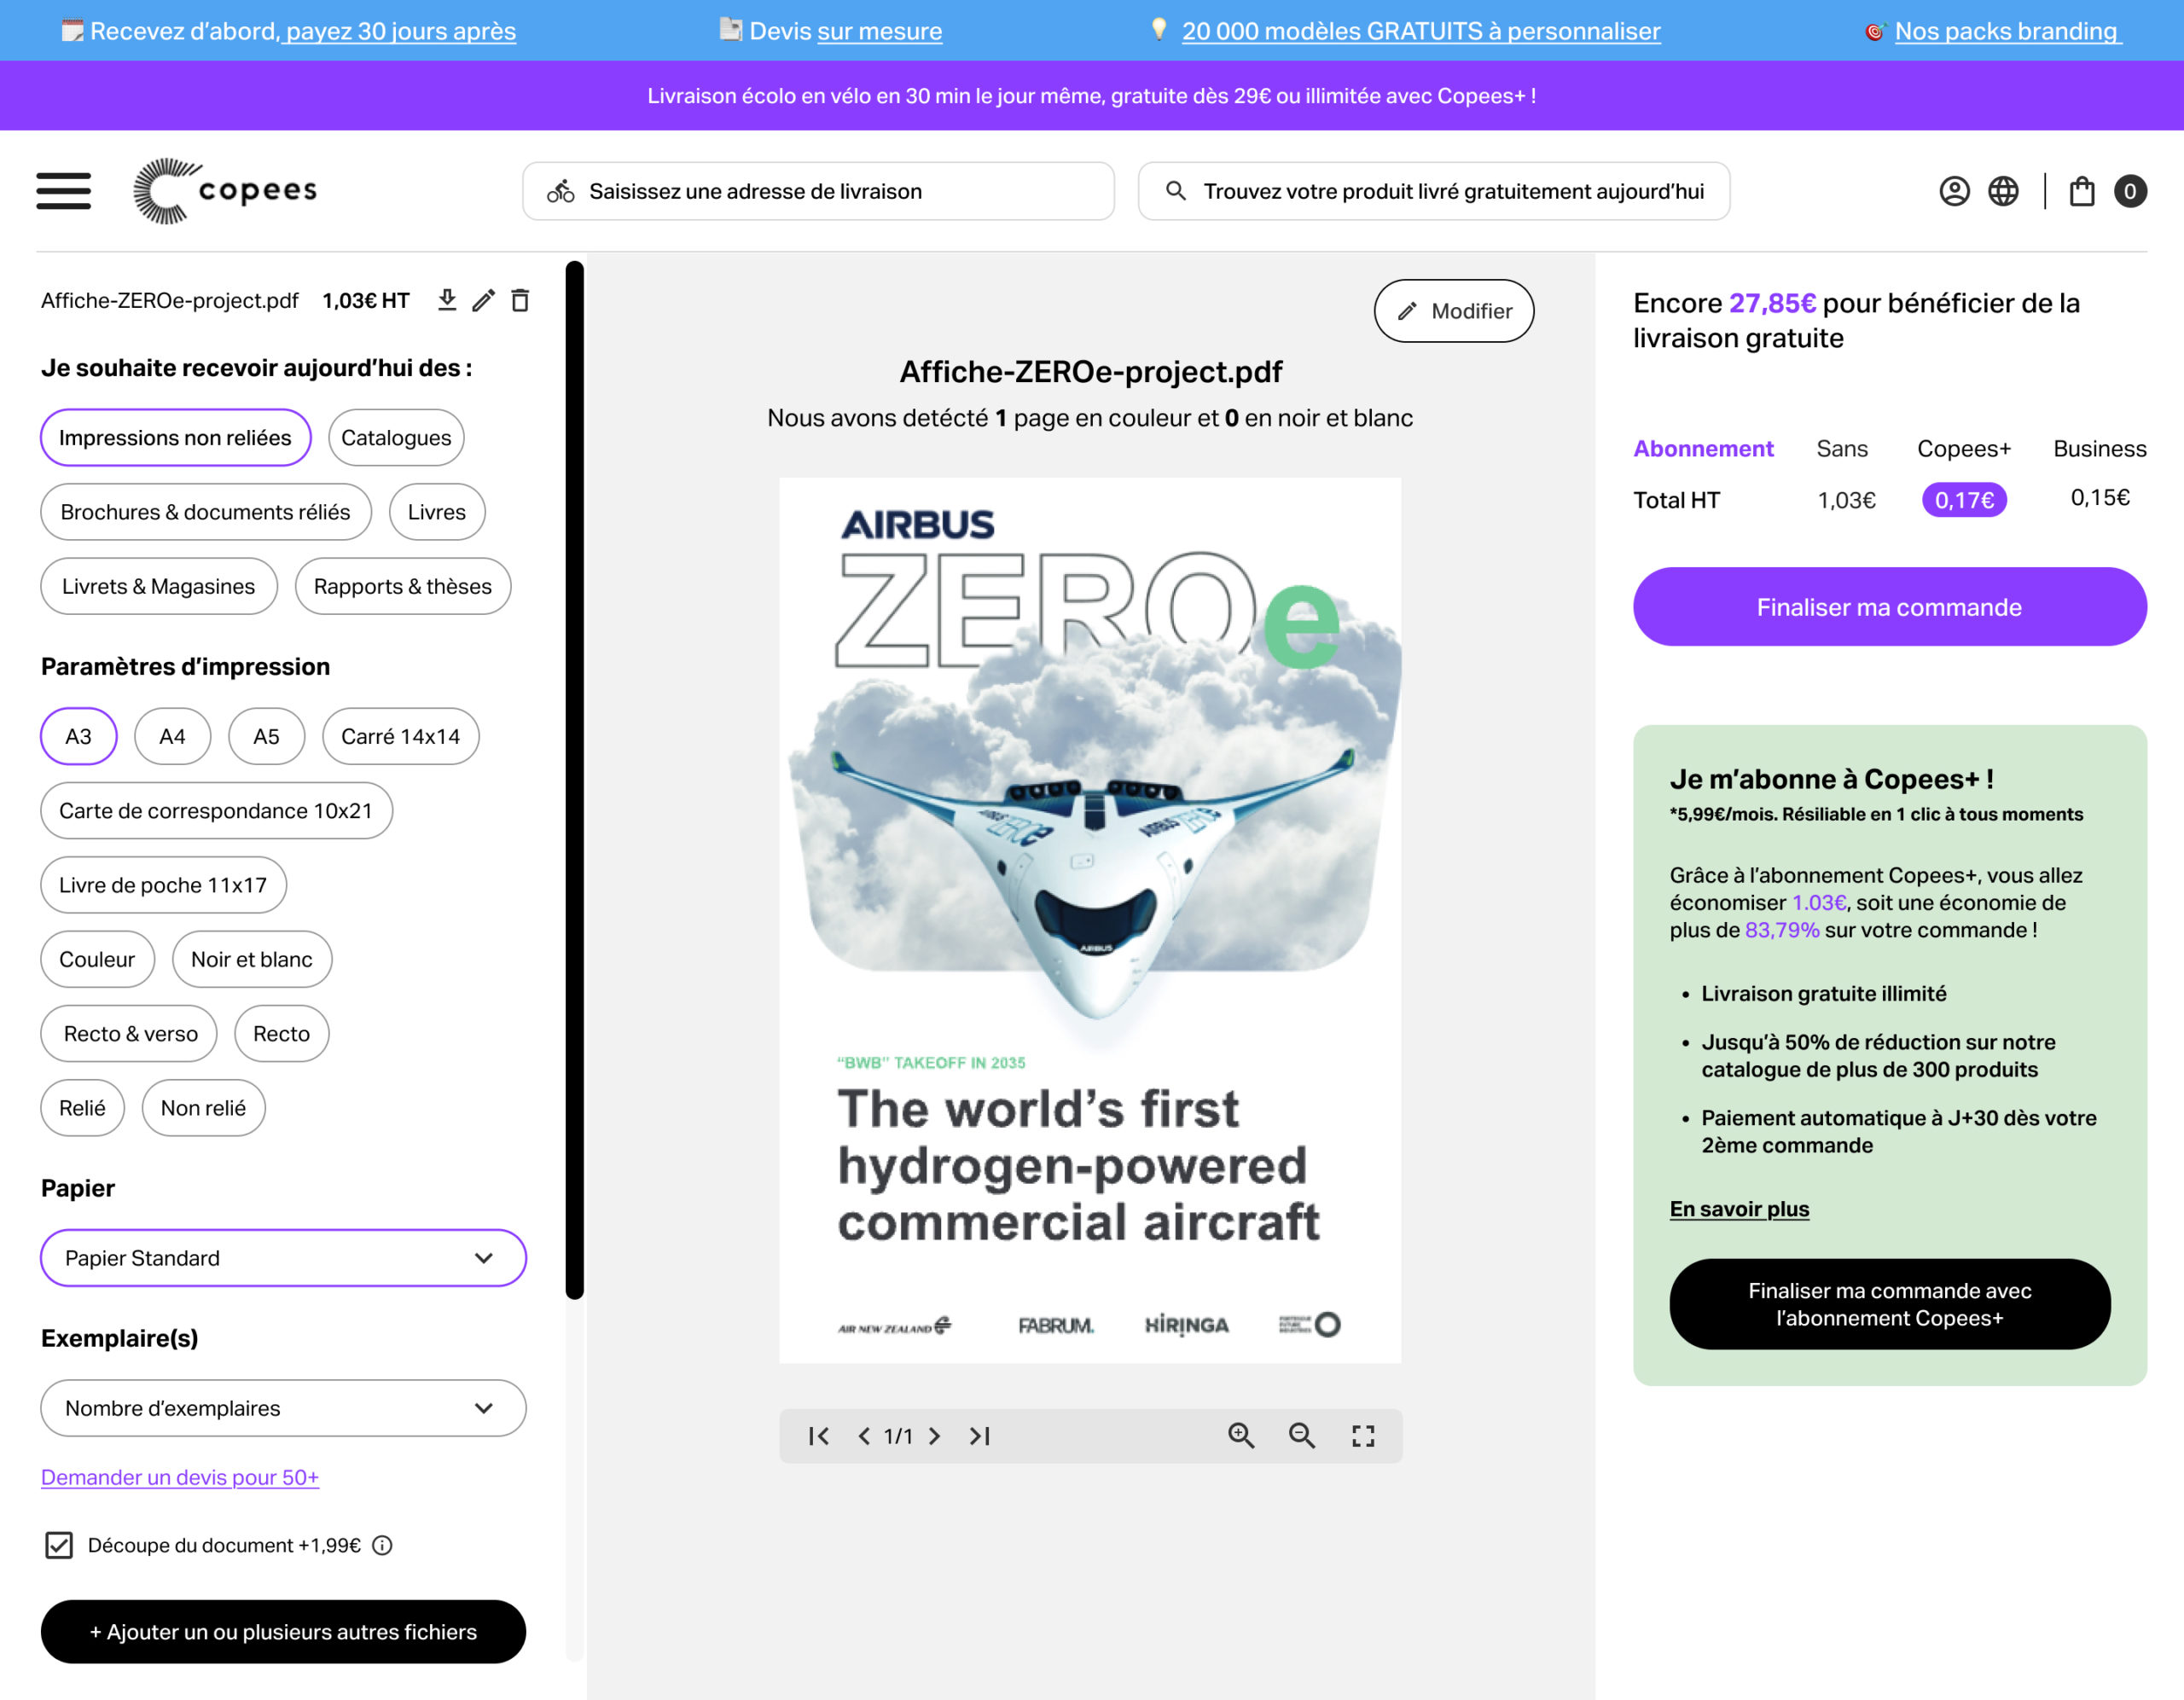Jump to the last preview page

980,1436
